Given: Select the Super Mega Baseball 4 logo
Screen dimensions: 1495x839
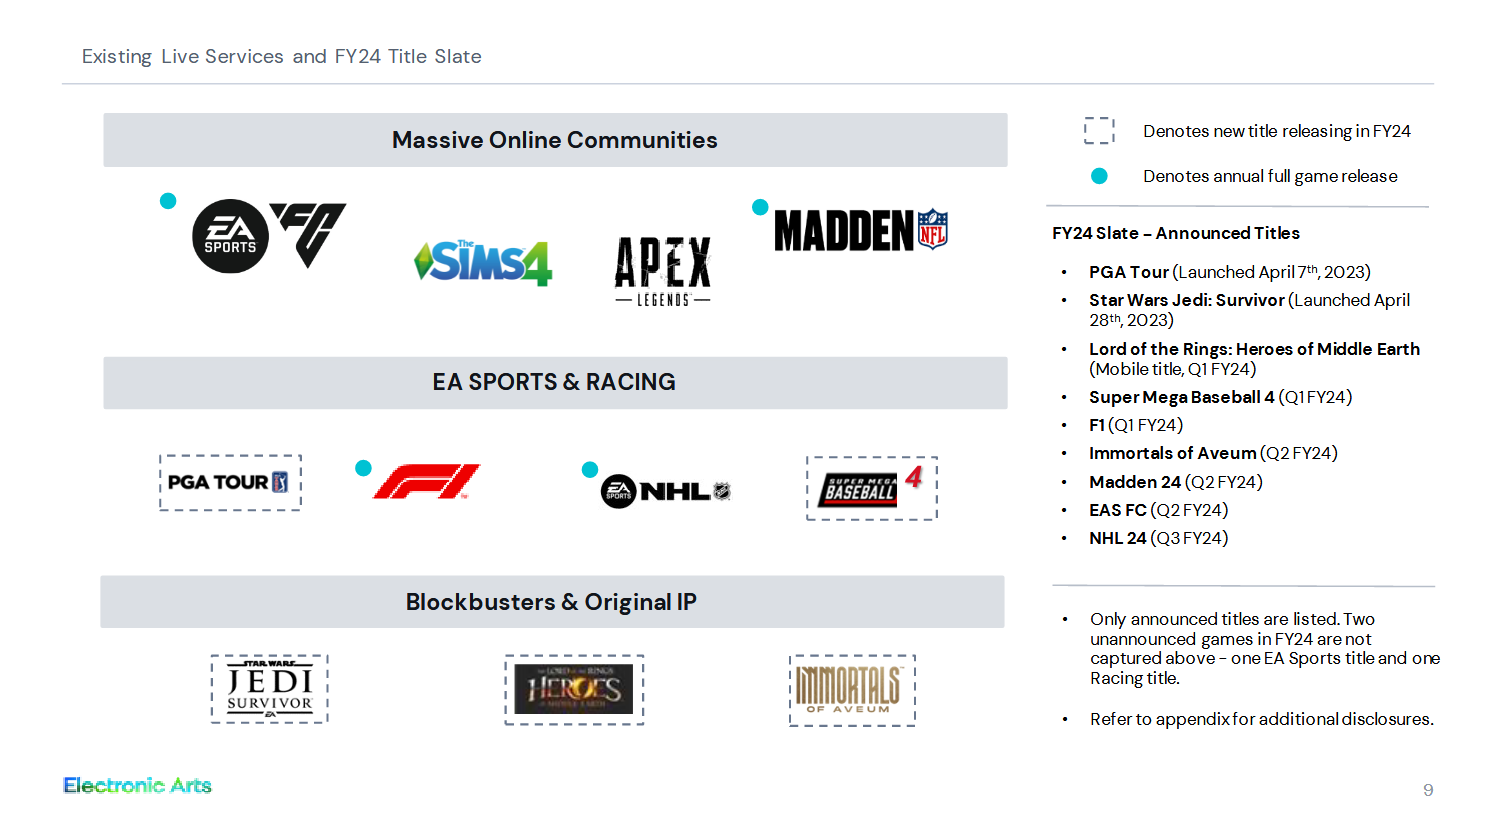Looking at the screenshot, I should coord(872,488).
